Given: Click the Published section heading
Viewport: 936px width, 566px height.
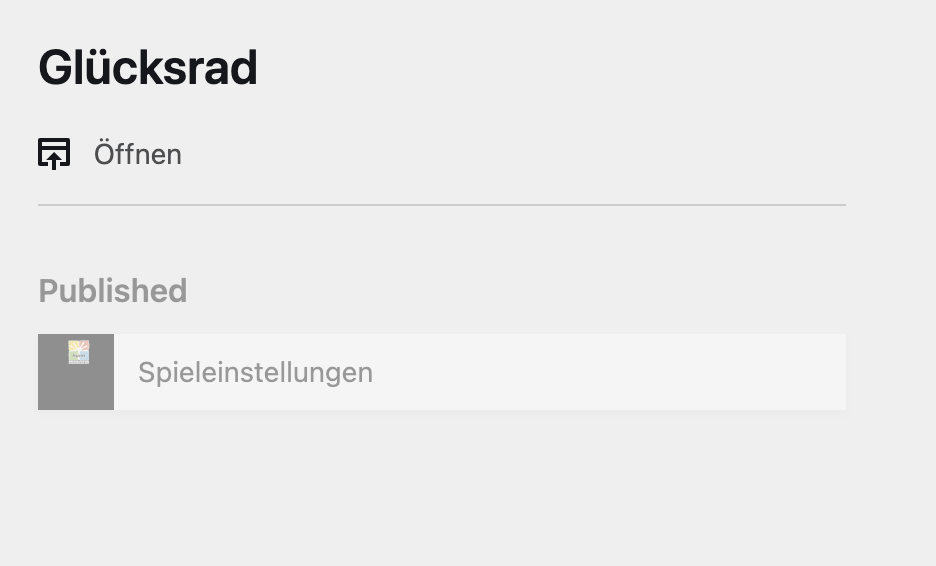Looking at the screenshot, I should click(x=113, y=291).
